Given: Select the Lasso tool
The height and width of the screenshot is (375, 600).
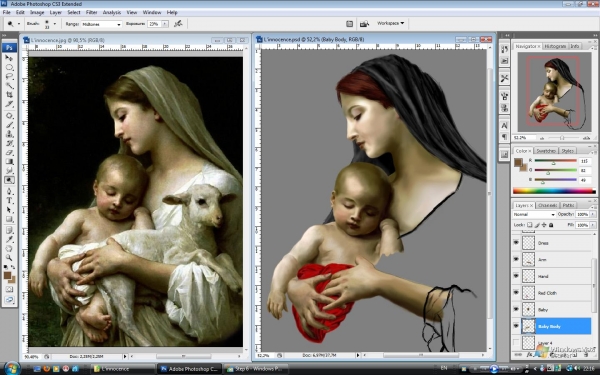Looking at the screenshot, I should [x=9, y=77].
